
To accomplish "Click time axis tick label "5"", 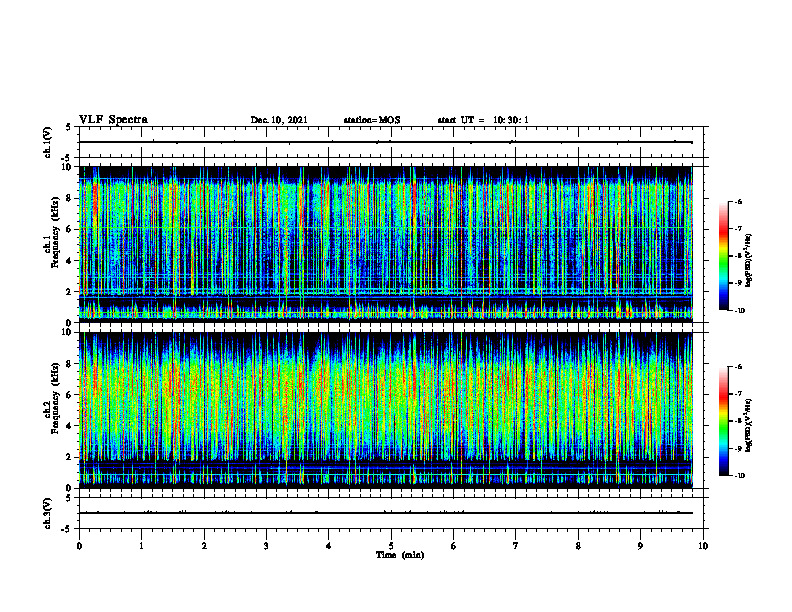I will (x=391, y=546).
